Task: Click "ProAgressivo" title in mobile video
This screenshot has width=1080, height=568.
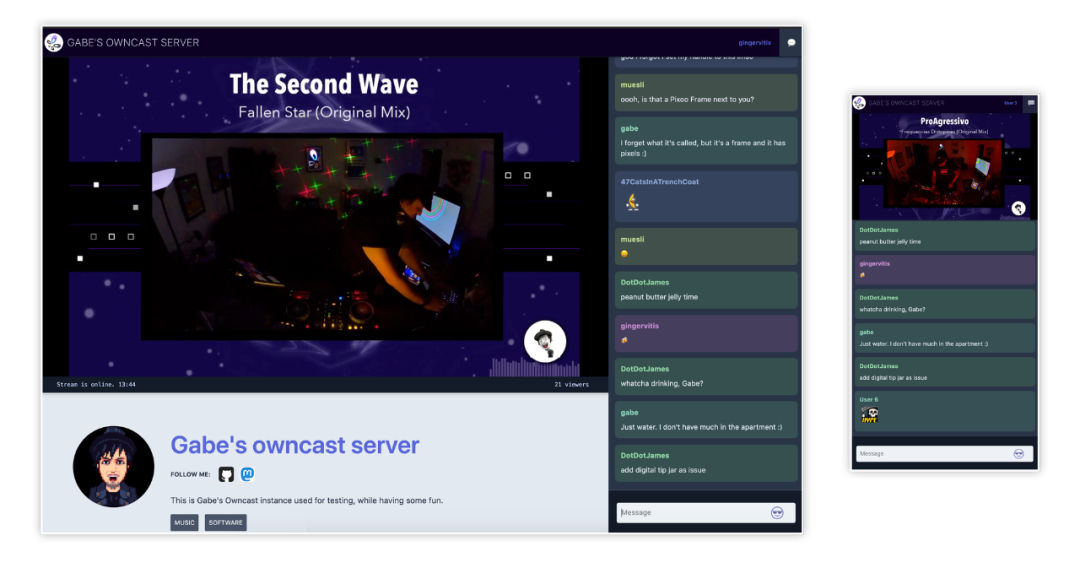Action: coord(944,121)
